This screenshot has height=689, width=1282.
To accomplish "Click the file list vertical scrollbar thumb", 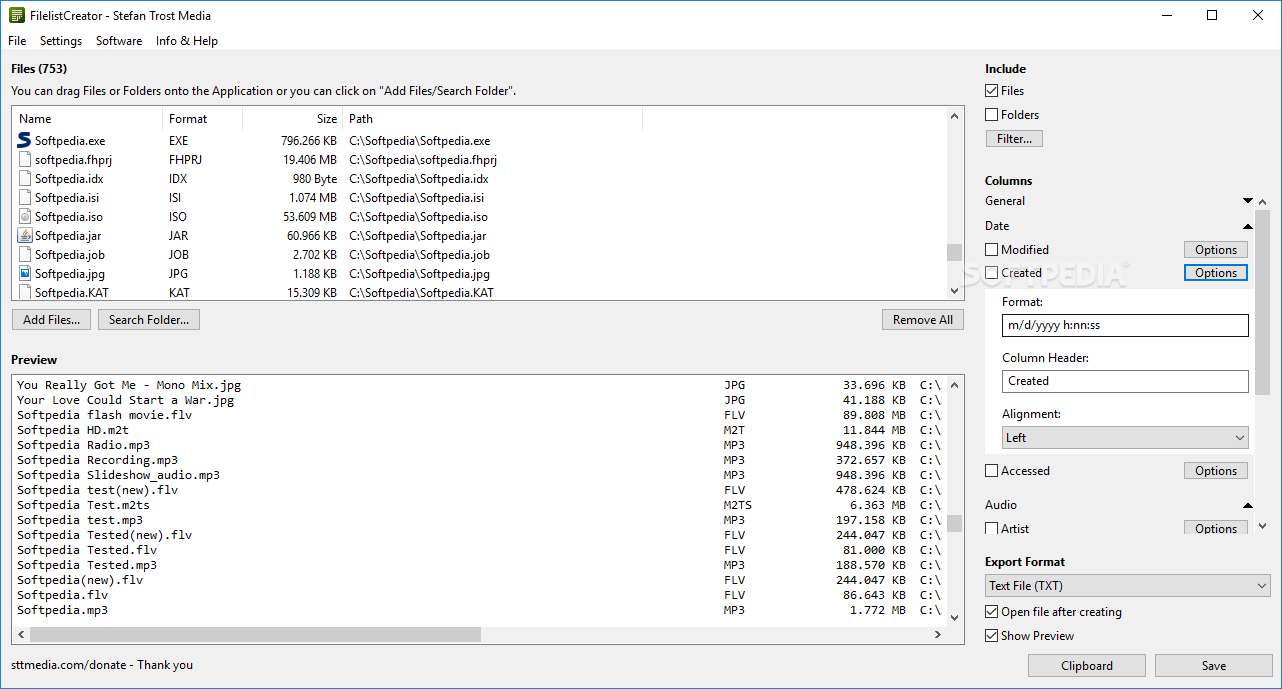I will coord(955,252).
